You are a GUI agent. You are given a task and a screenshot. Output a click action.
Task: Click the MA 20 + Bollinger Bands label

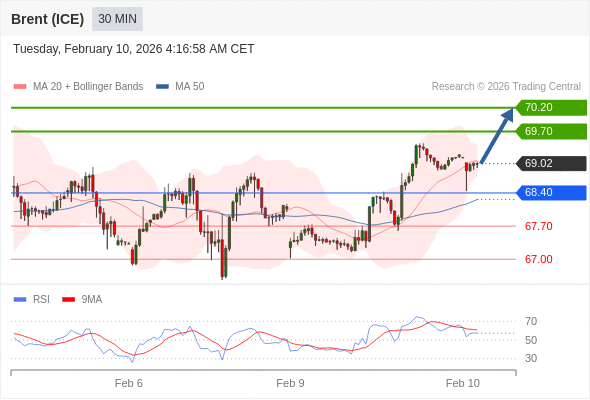pyautogui.click(x=88, y=87)
